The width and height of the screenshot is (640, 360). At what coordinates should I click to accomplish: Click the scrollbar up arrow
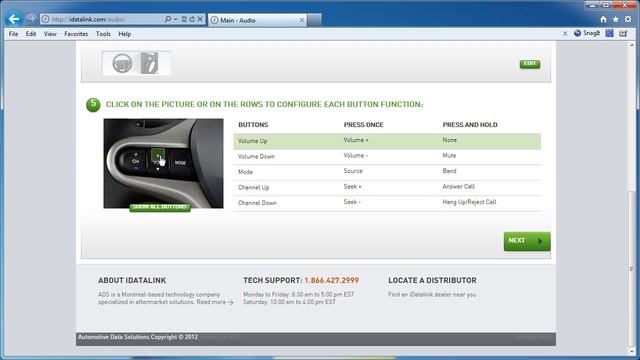click(632, 45)
